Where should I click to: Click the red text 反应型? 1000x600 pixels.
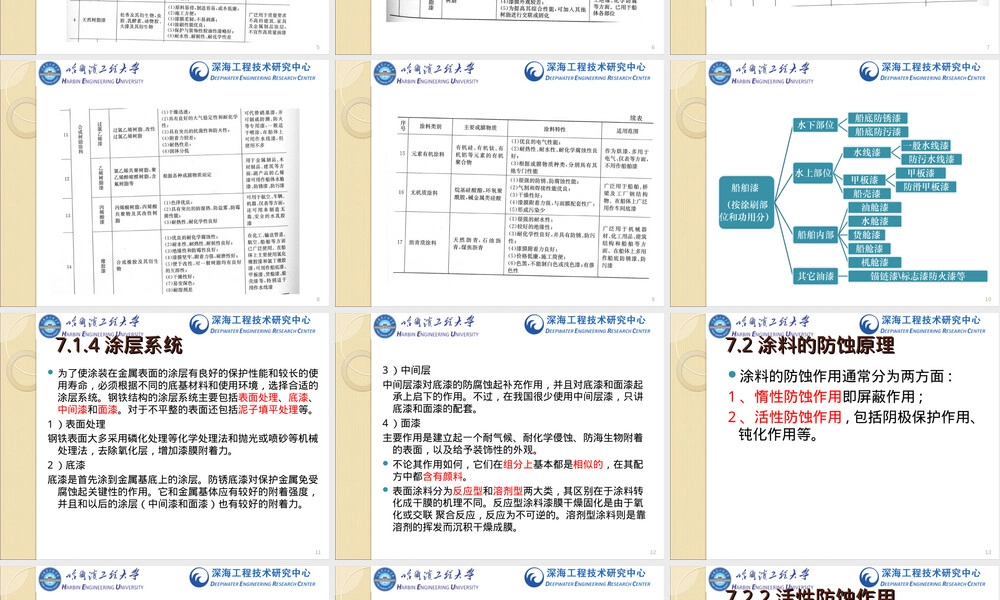click(467, 490)
